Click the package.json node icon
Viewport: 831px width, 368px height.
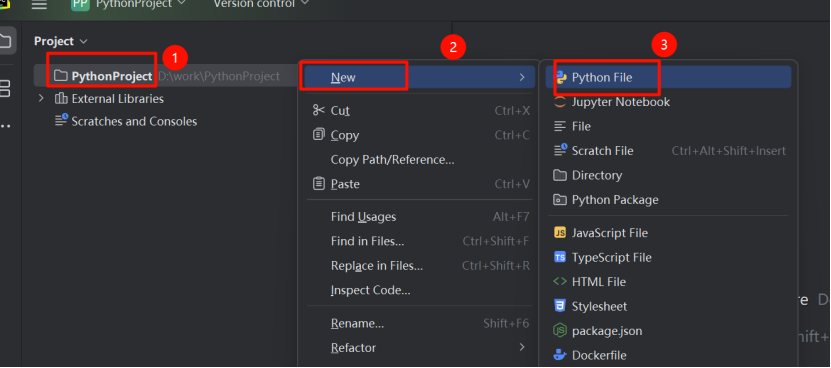560,331
